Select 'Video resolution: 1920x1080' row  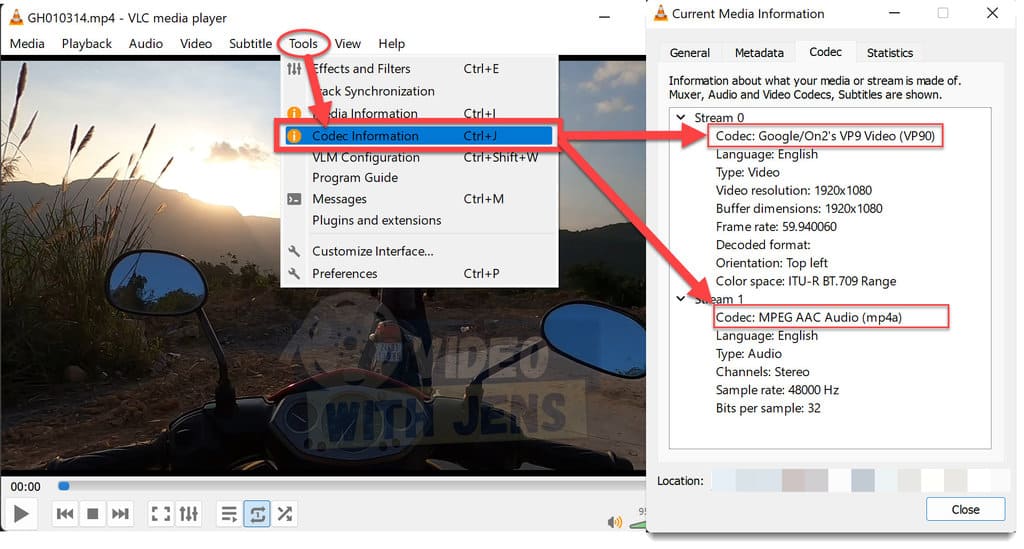pyautogui.click(x=793, y=191)
